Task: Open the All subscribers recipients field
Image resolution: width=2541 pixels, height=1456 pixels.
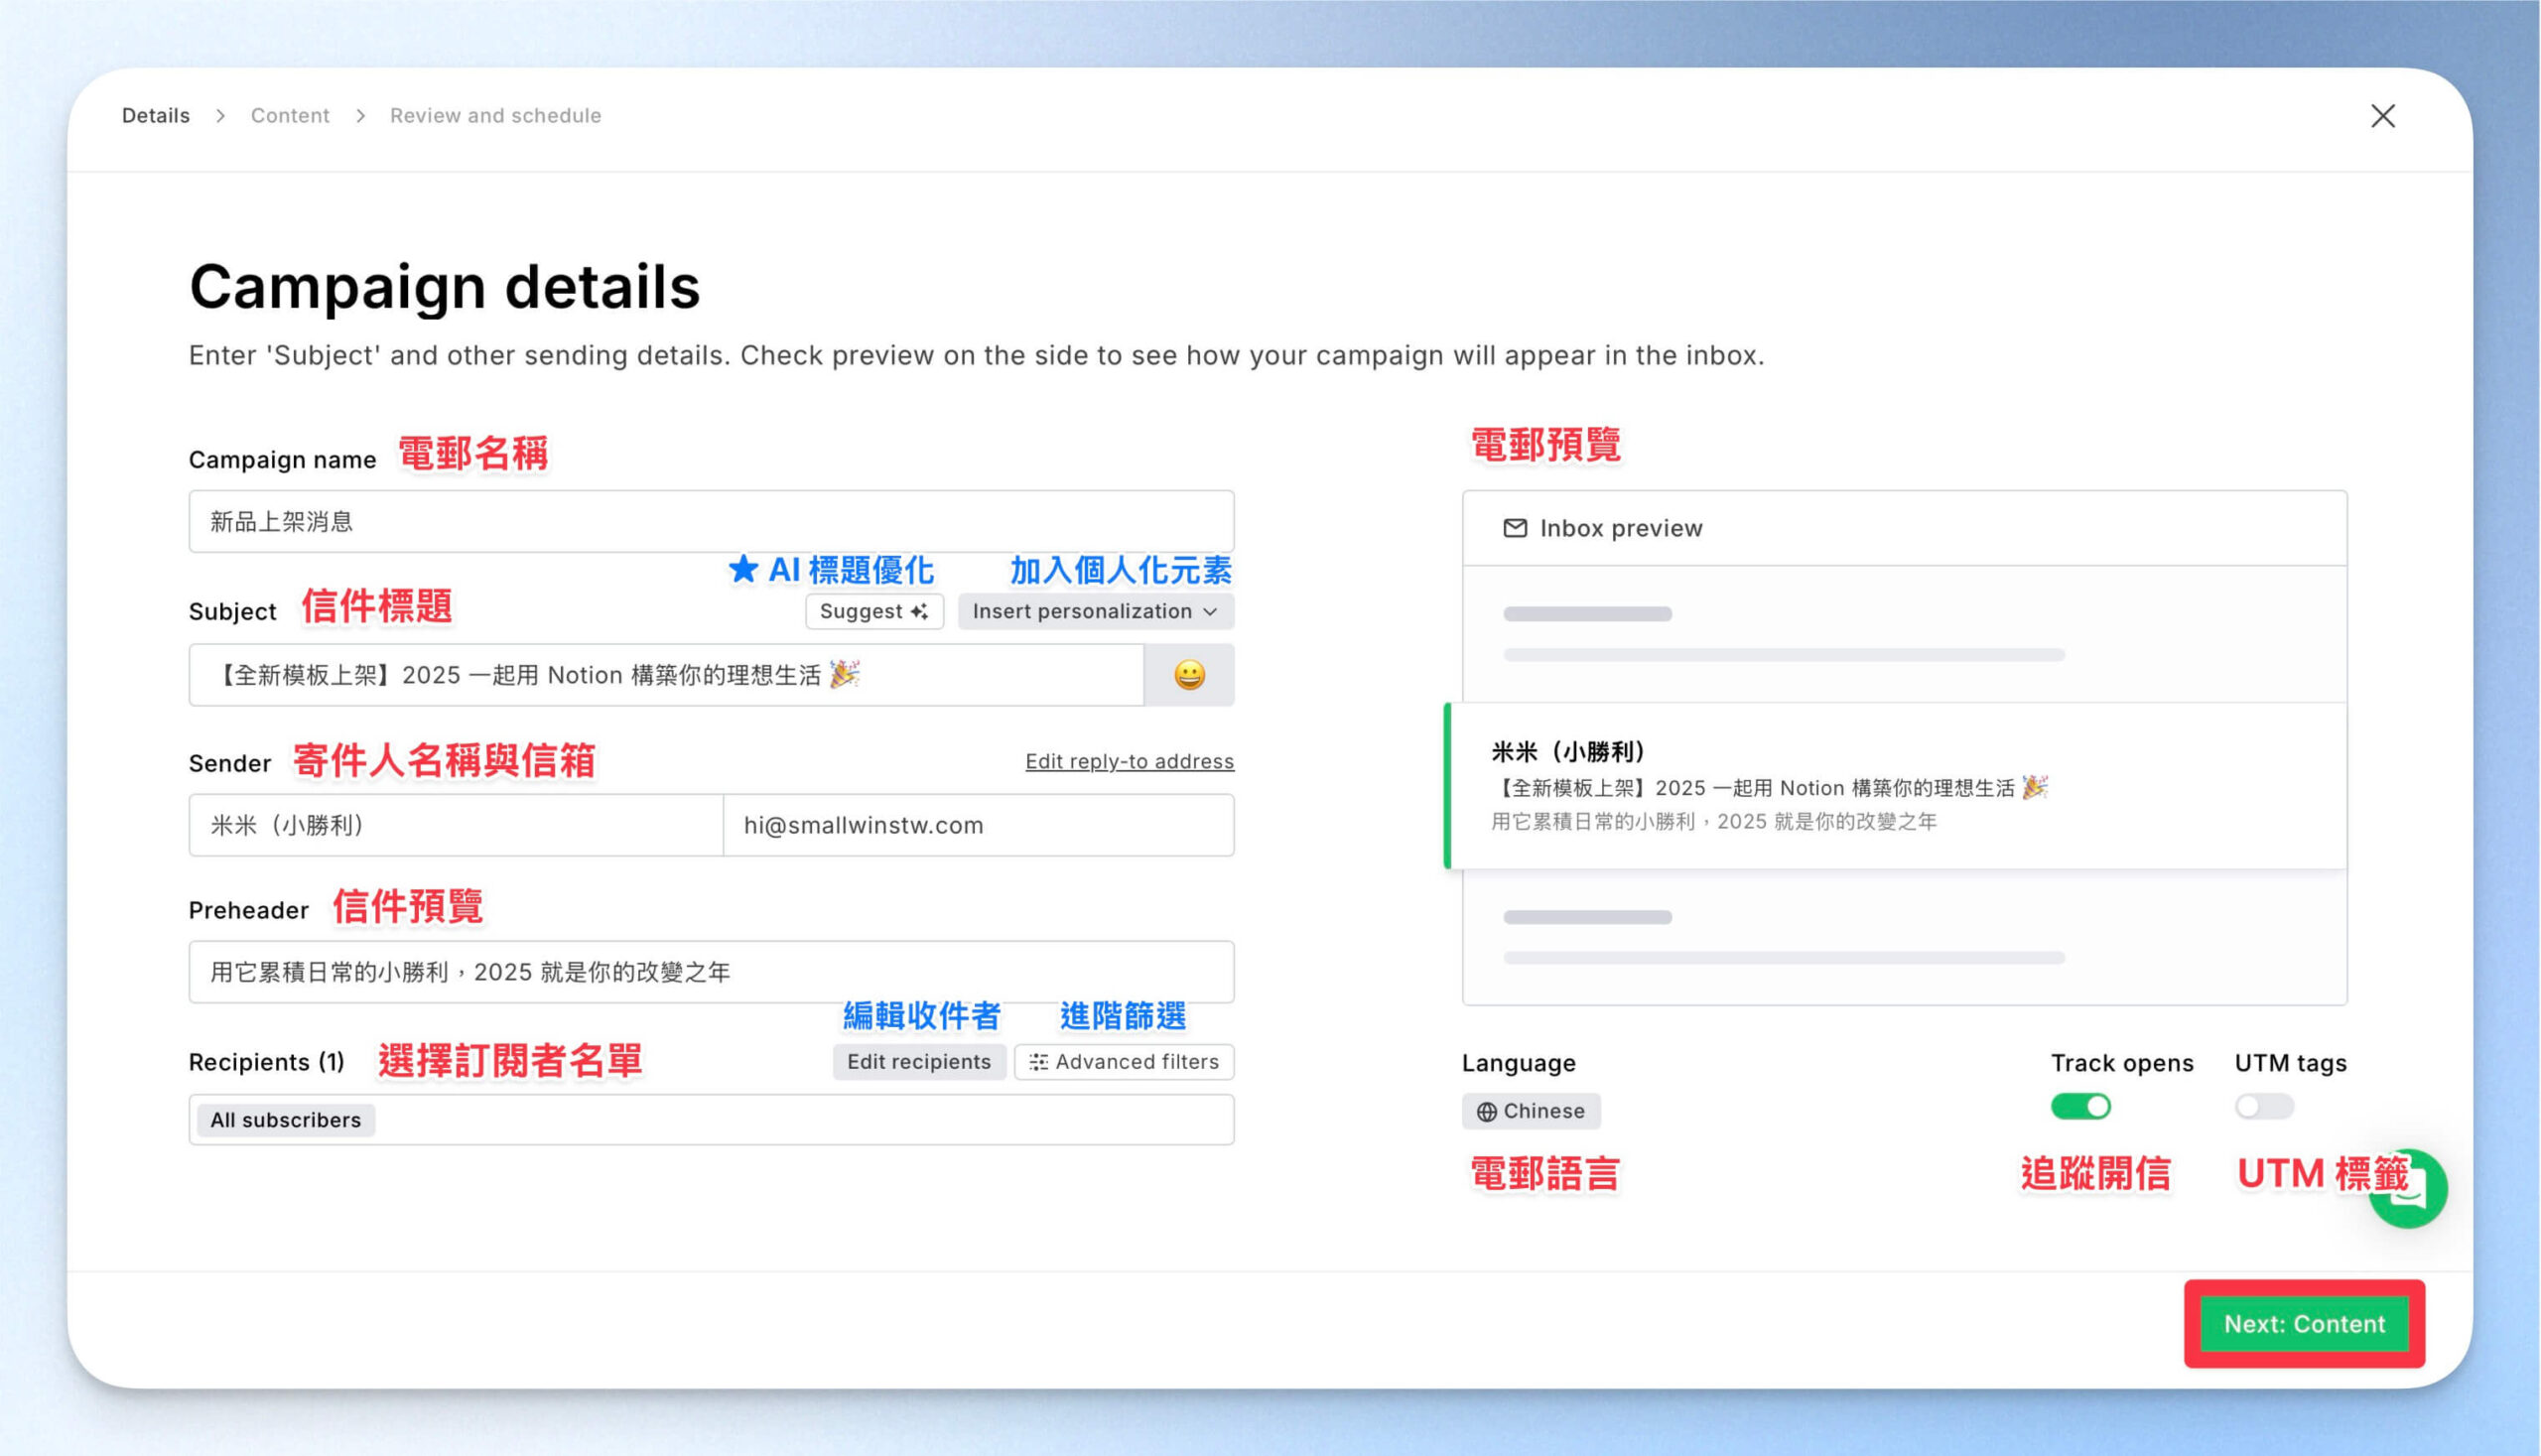Action: coord(711,1119)
